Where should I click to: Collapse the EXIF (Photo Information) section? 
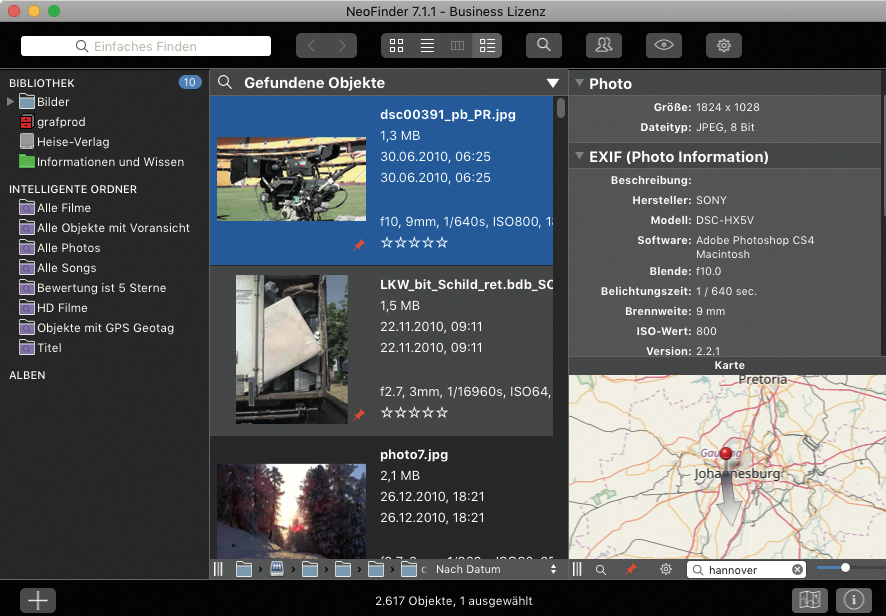(579, 156)
